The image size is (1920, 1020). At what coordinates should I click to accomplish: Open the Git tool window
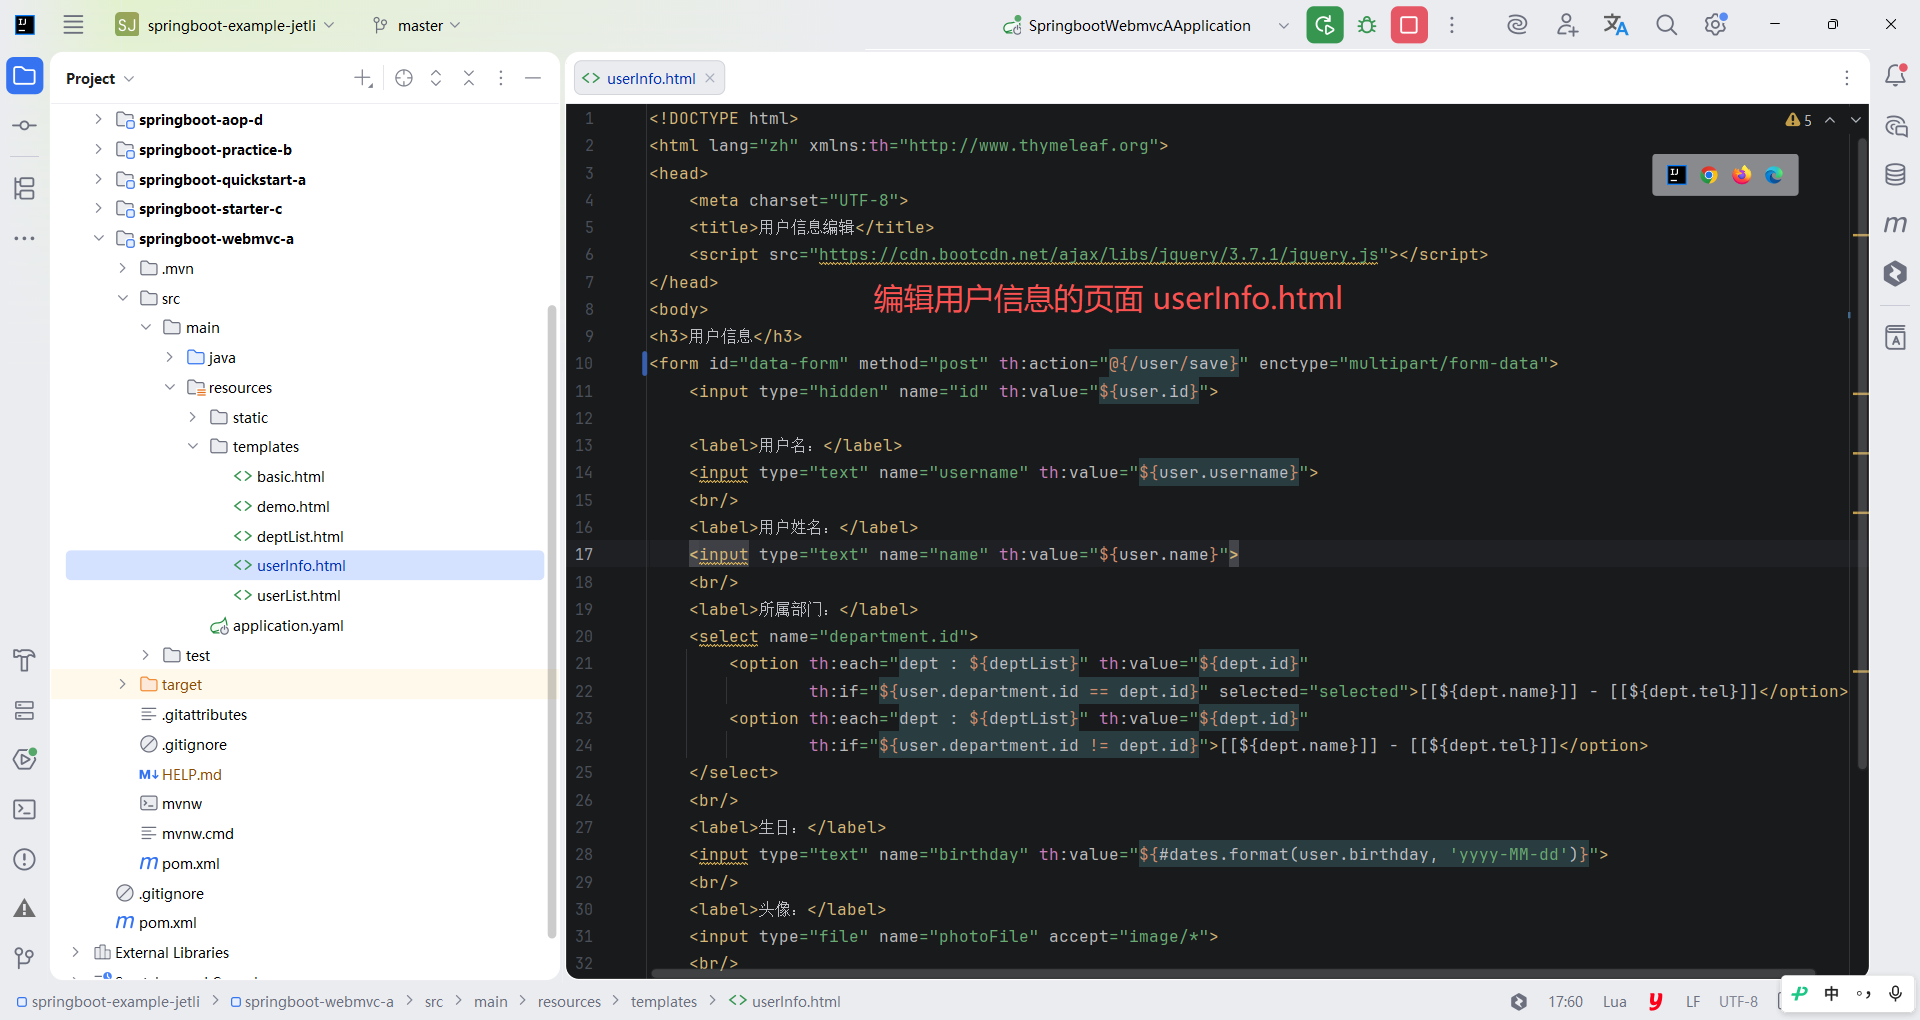[25, 958]
